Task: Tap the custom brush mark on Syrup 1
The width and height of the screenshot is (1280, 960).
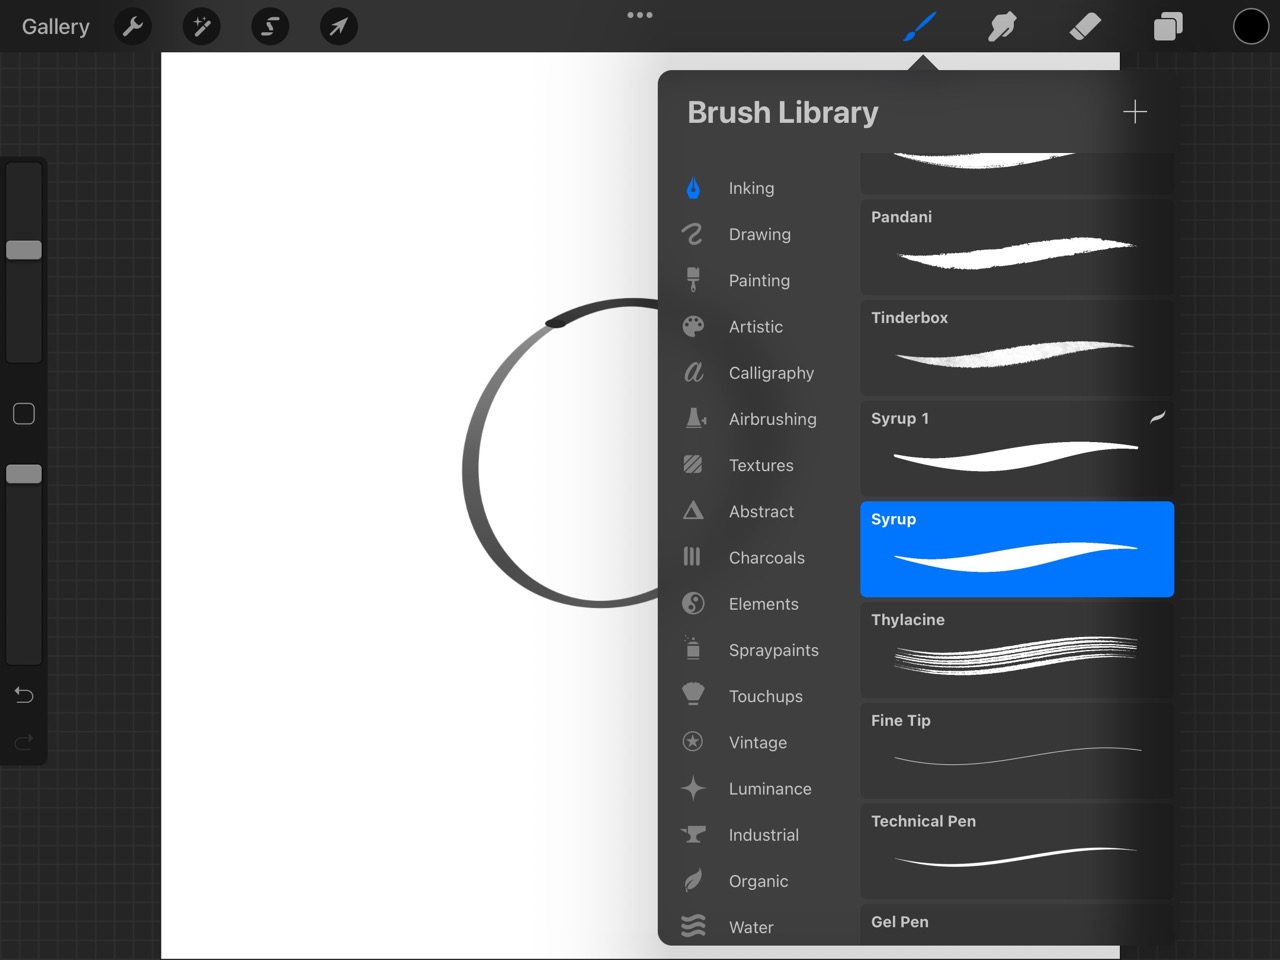Action: [x=1157, y=417]
